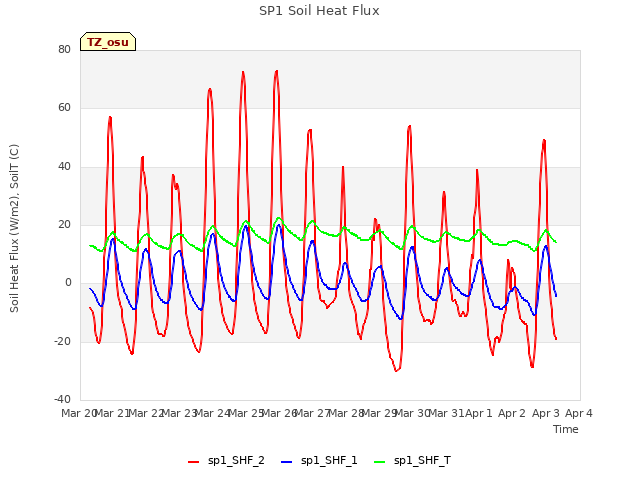The height and width of the screenshot is (480, 640).
Task: Toggle the sp1_SHF_T legend entry
Action: (x=412, y=460)
